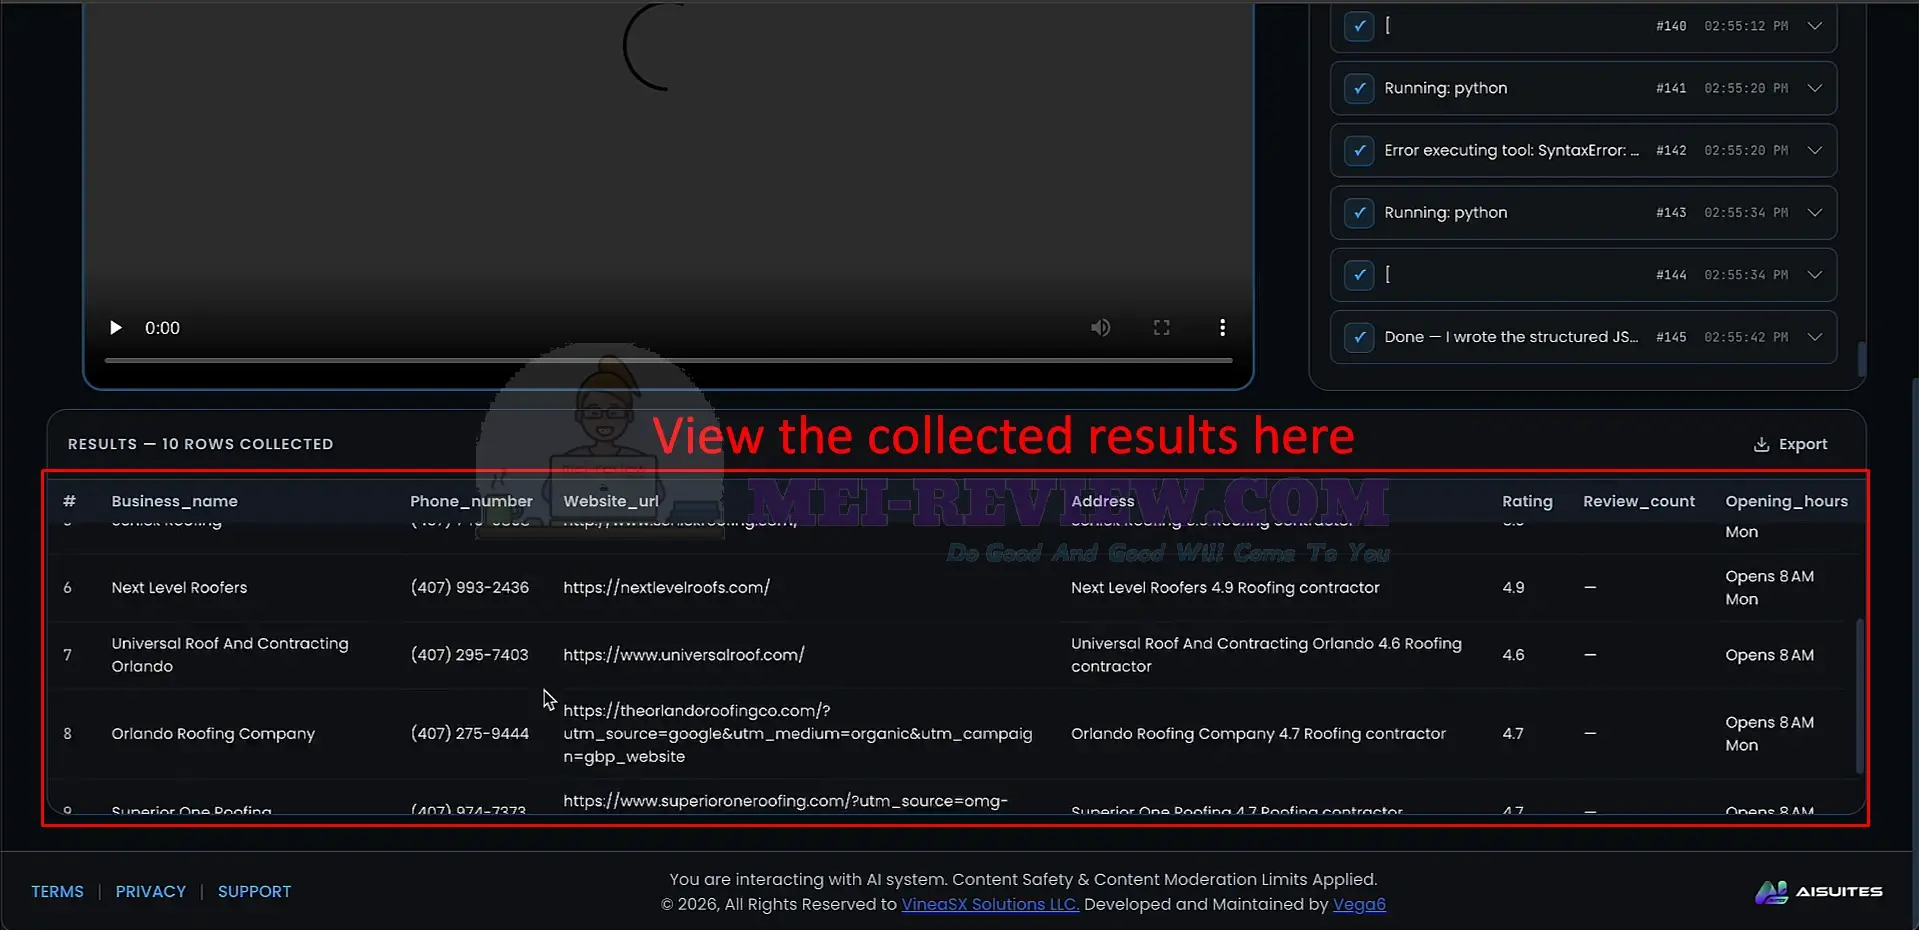The image size is (1919, 930).
Task: Toggle the checkbox on SyntaxError entry #142
Action: [1358, 150]
